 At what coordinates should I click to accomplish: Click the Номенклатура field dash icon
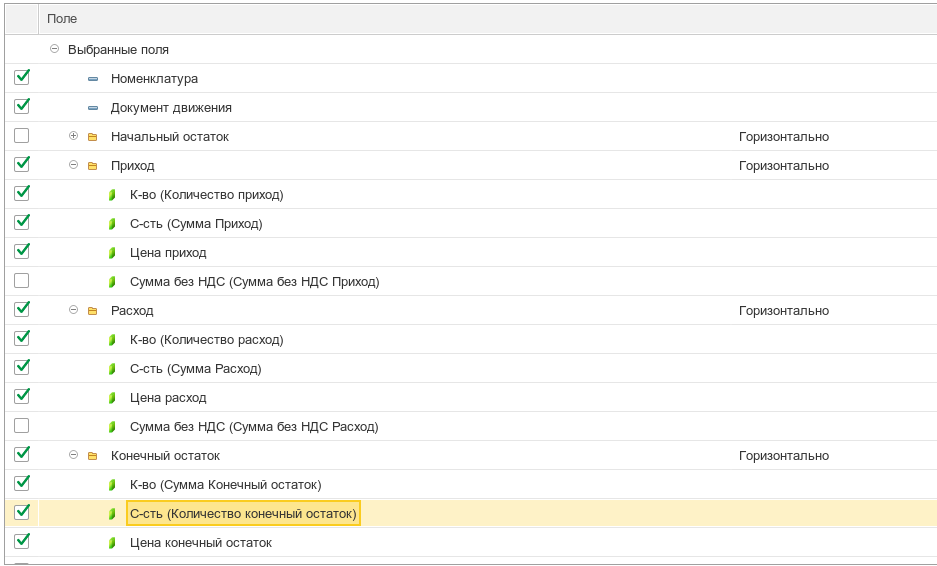pos(93,79)
